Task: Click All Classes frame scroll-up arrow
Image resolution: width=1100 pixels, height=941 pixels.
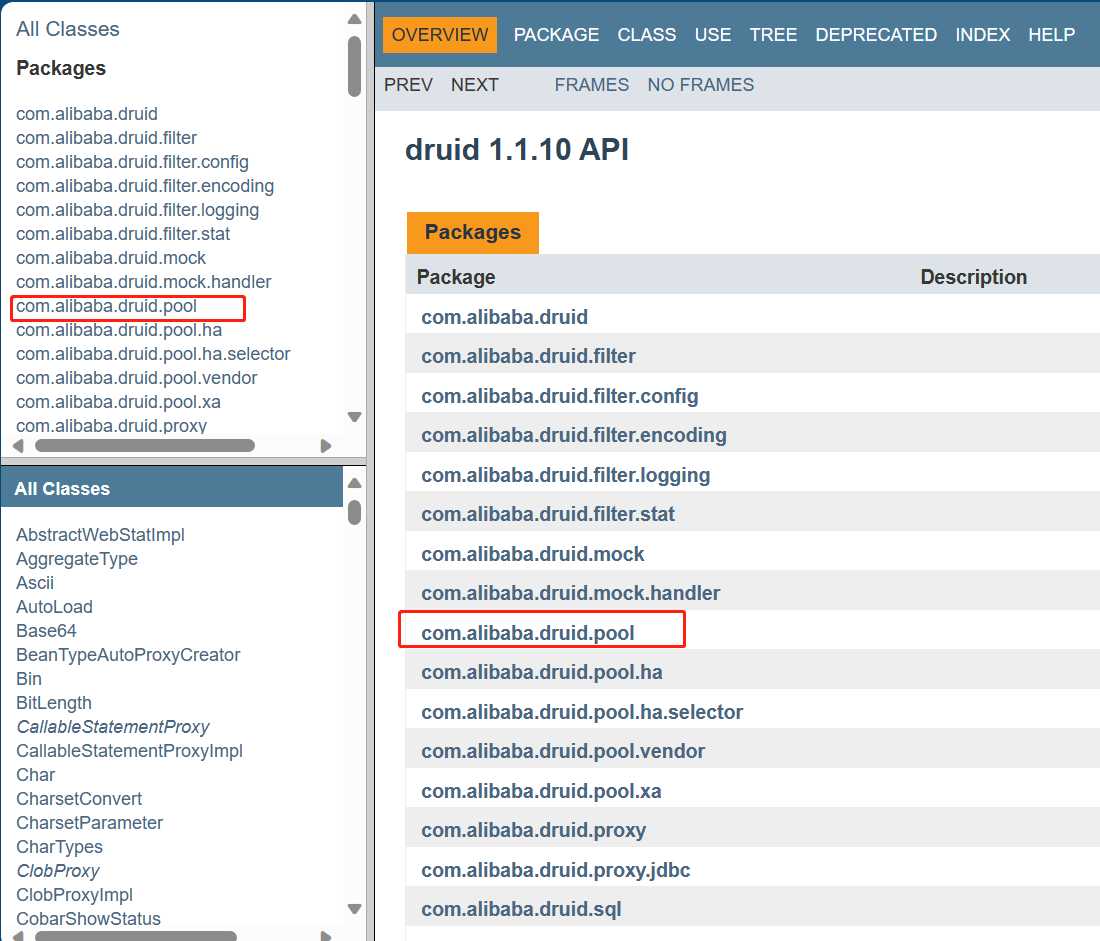Action: (354, 483)
